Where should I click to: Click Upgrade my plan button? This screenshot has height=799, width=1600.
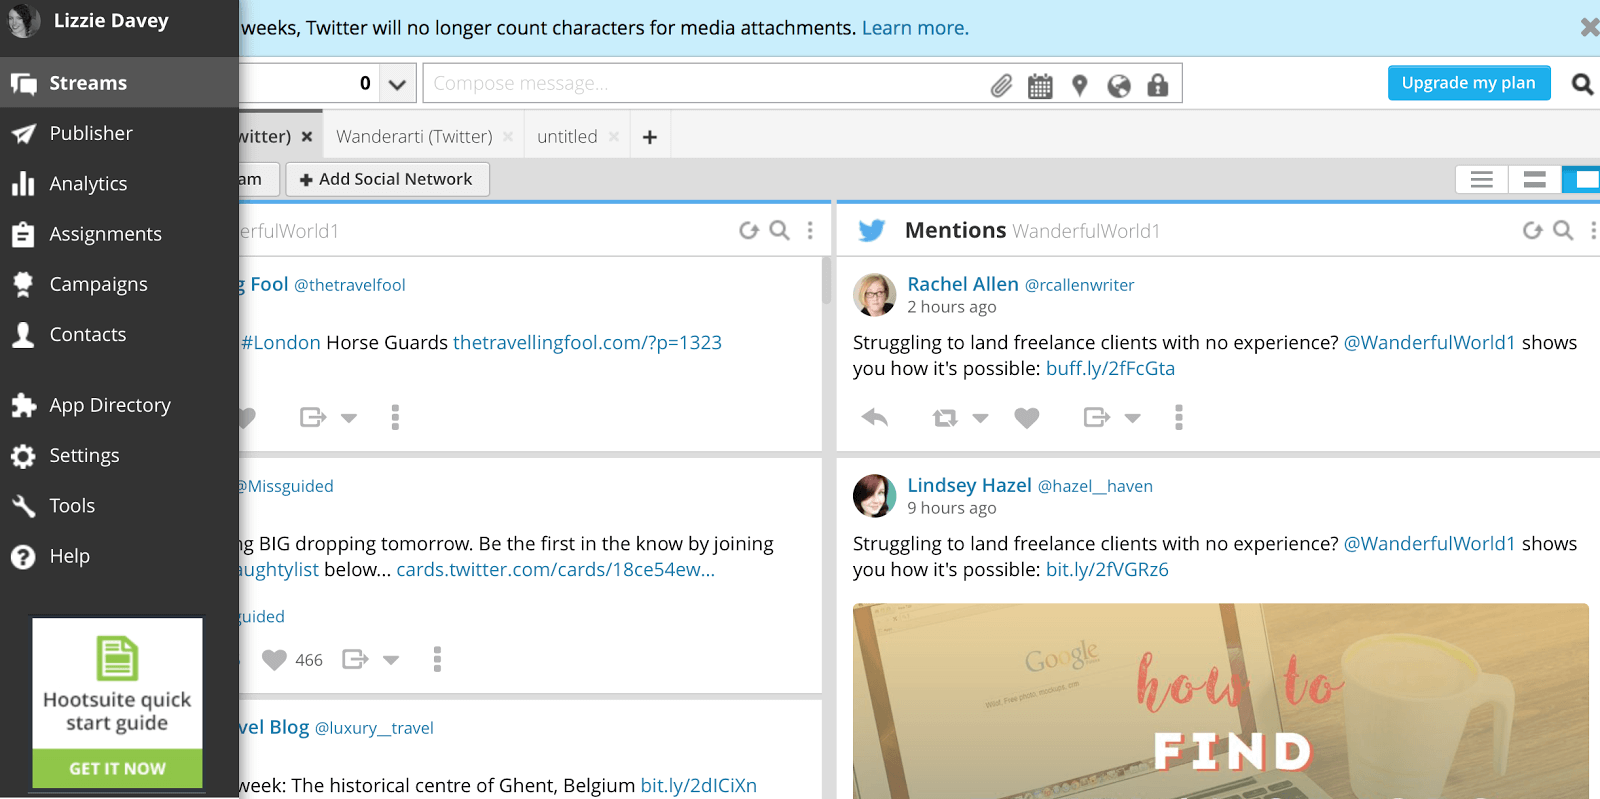click(x=1468, y=83)
